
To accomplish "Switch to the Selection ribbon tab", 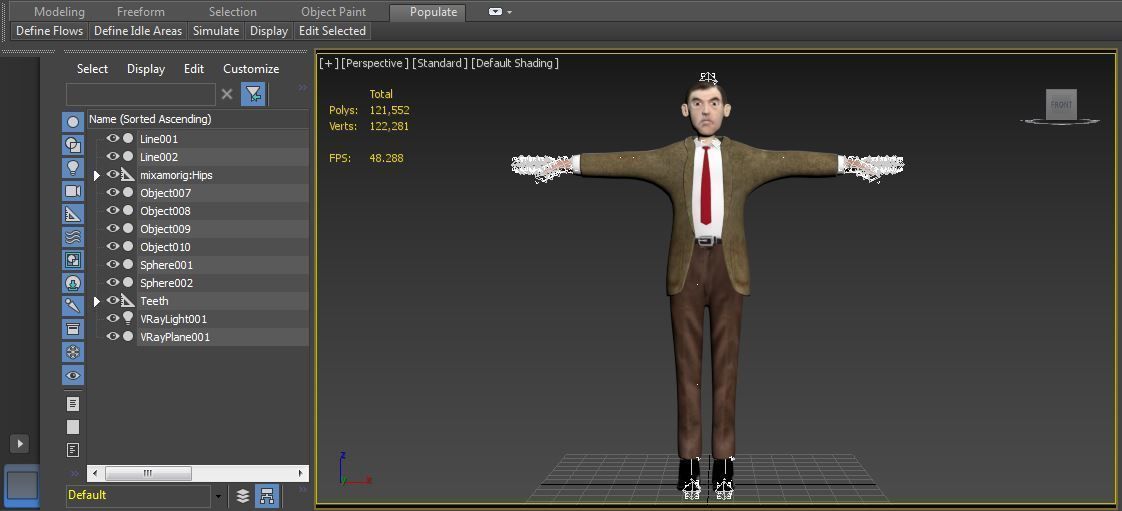I will [x=233, y=12].
